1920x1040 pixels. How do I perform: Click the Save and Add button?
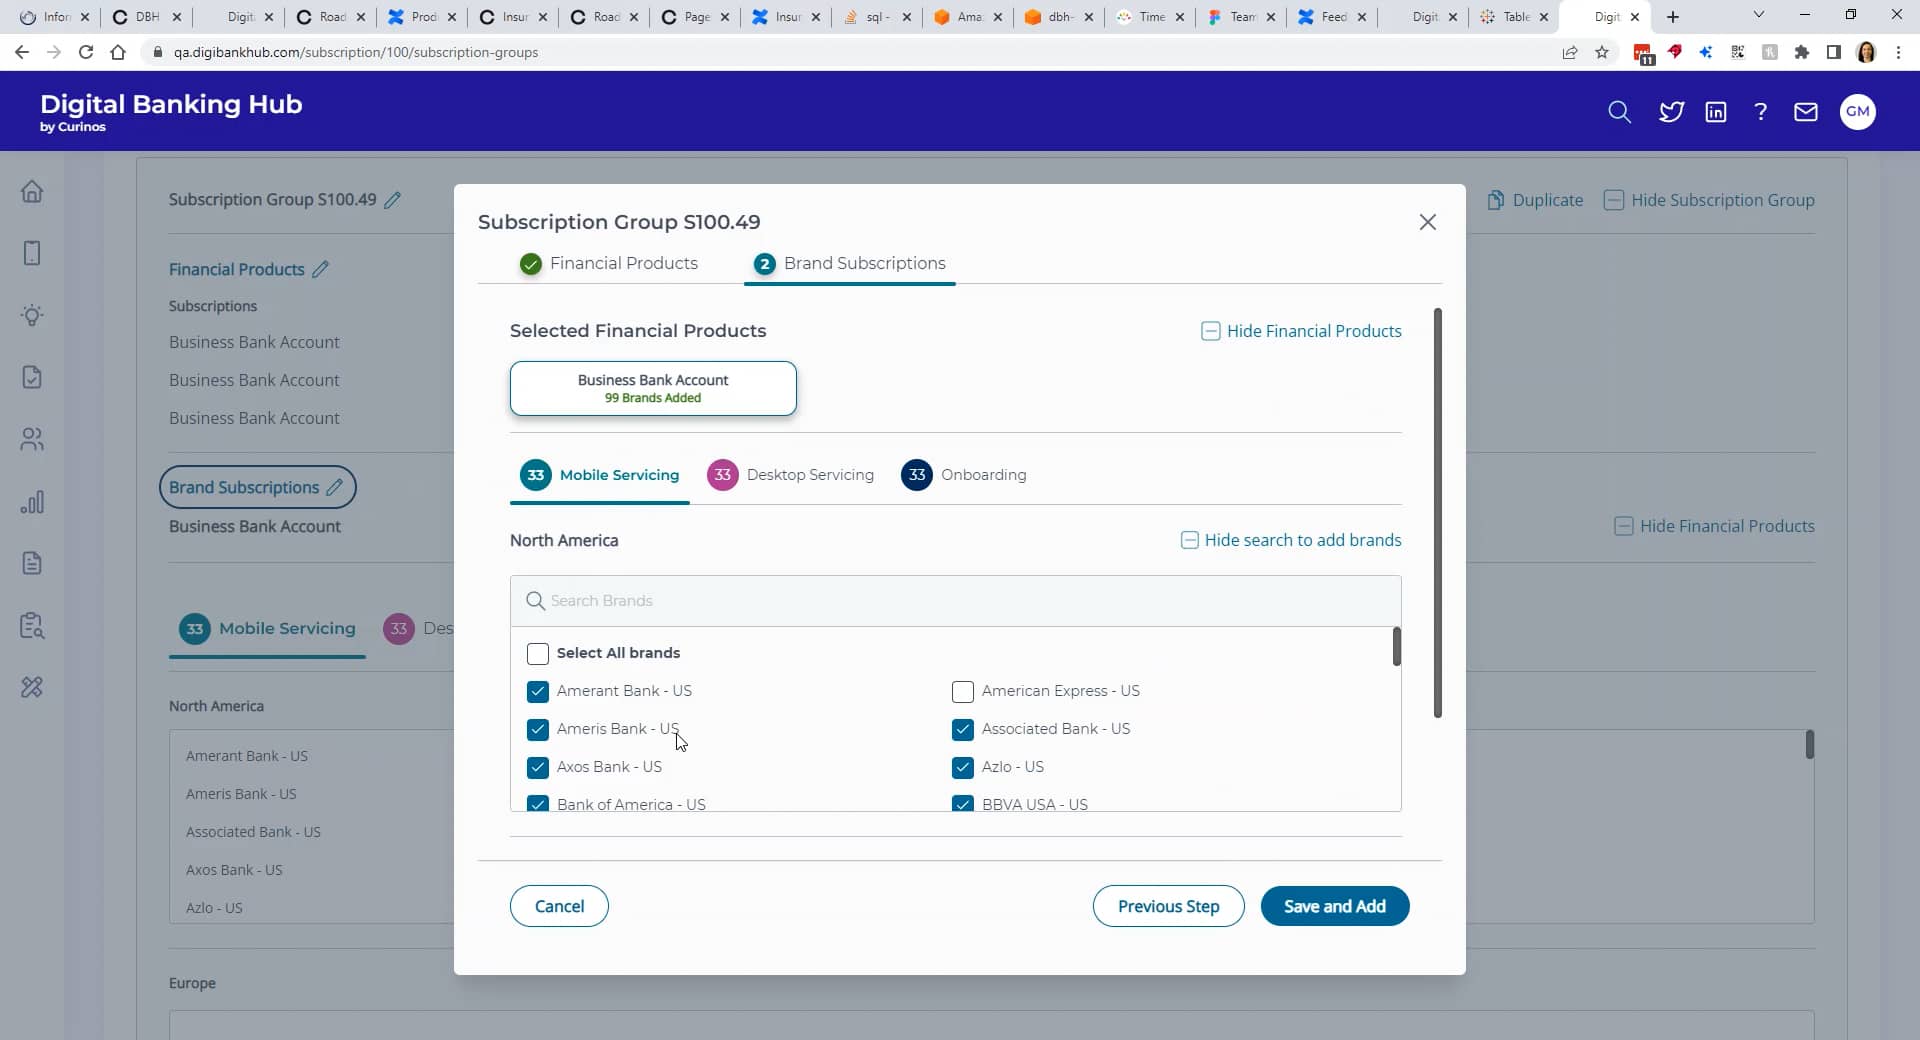coord(1334,906)
